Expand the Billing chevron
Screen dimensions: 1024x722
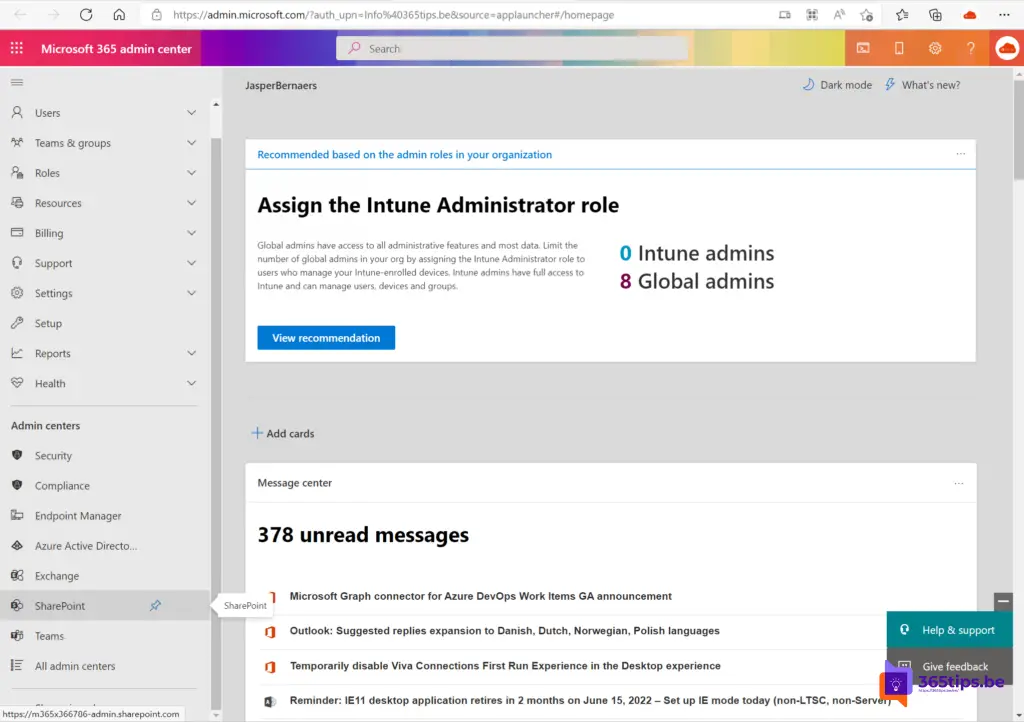click(191, 233)
